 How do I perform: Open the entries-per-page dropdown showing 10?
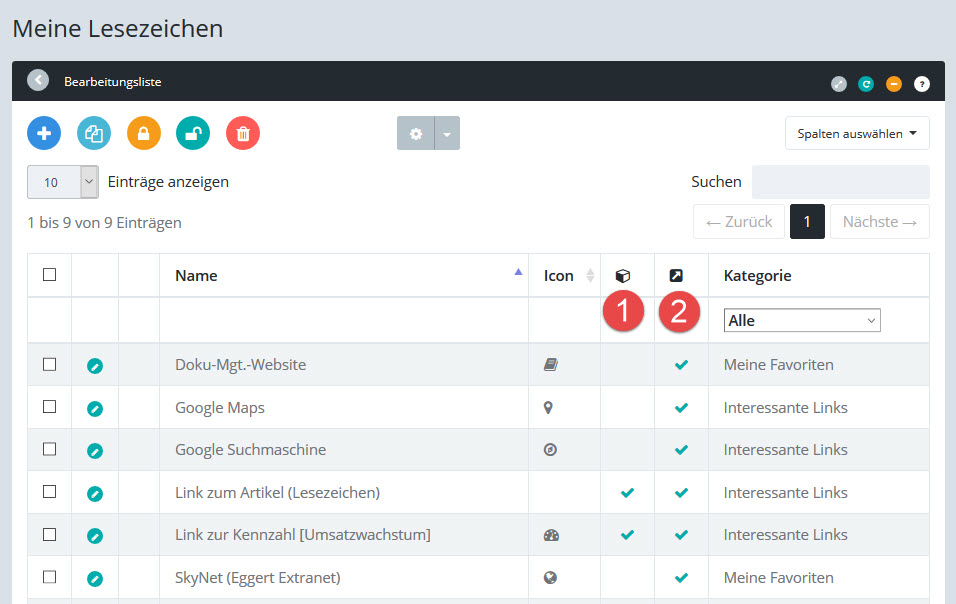pos(63,182)
